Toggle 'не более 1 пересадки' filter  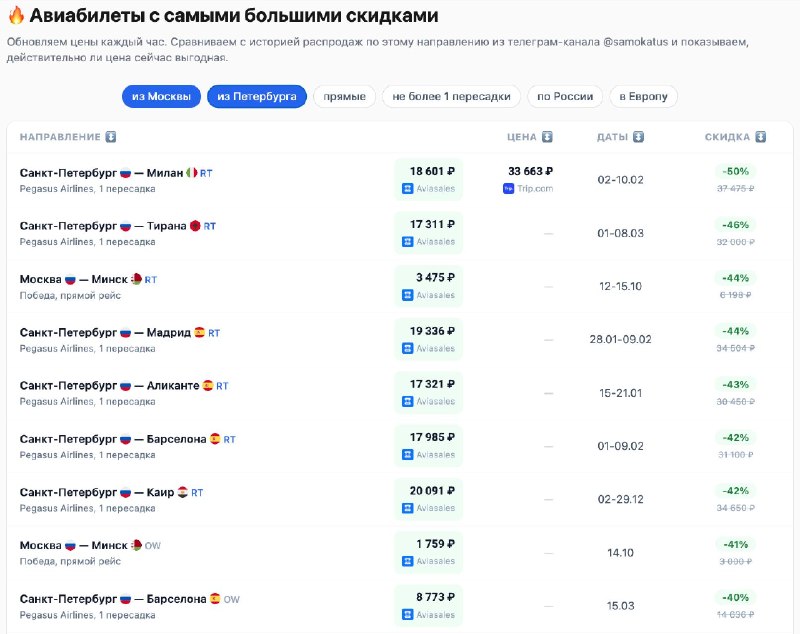click(451, 96)
